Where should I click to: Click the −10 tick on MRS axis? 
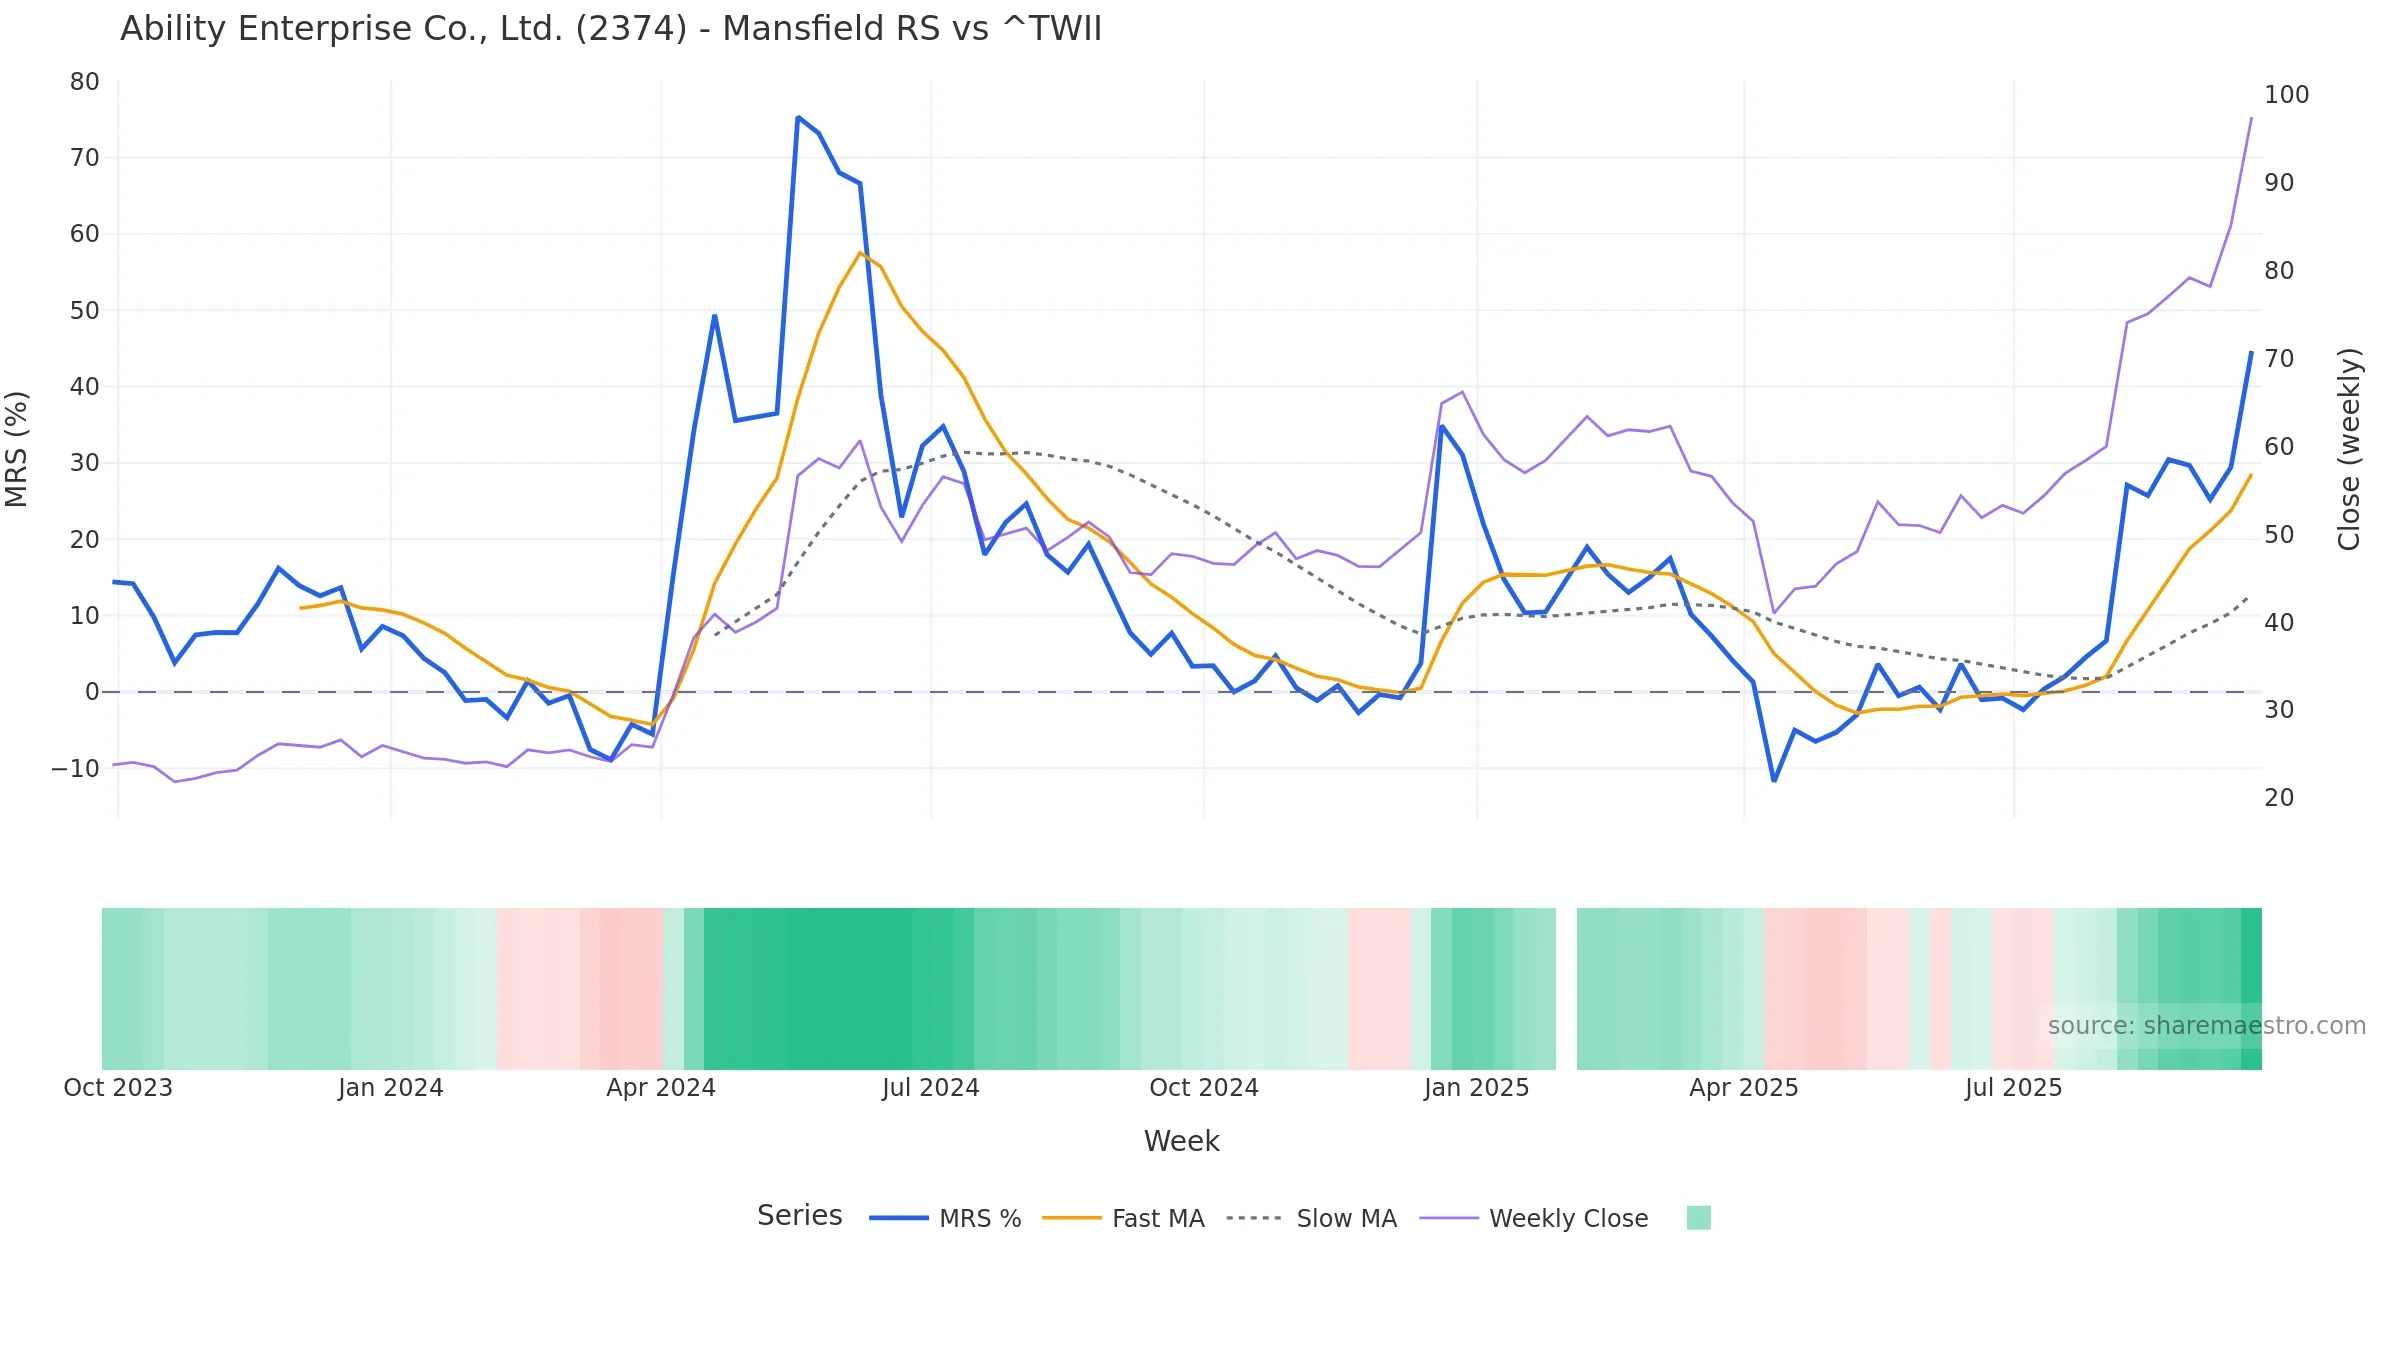(76, 769)
